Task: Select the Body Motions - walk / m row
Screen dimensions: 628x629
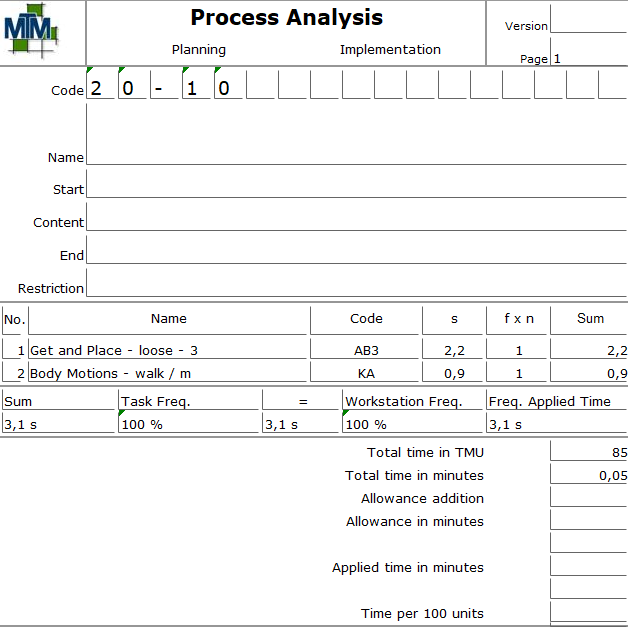Action: 168,374
